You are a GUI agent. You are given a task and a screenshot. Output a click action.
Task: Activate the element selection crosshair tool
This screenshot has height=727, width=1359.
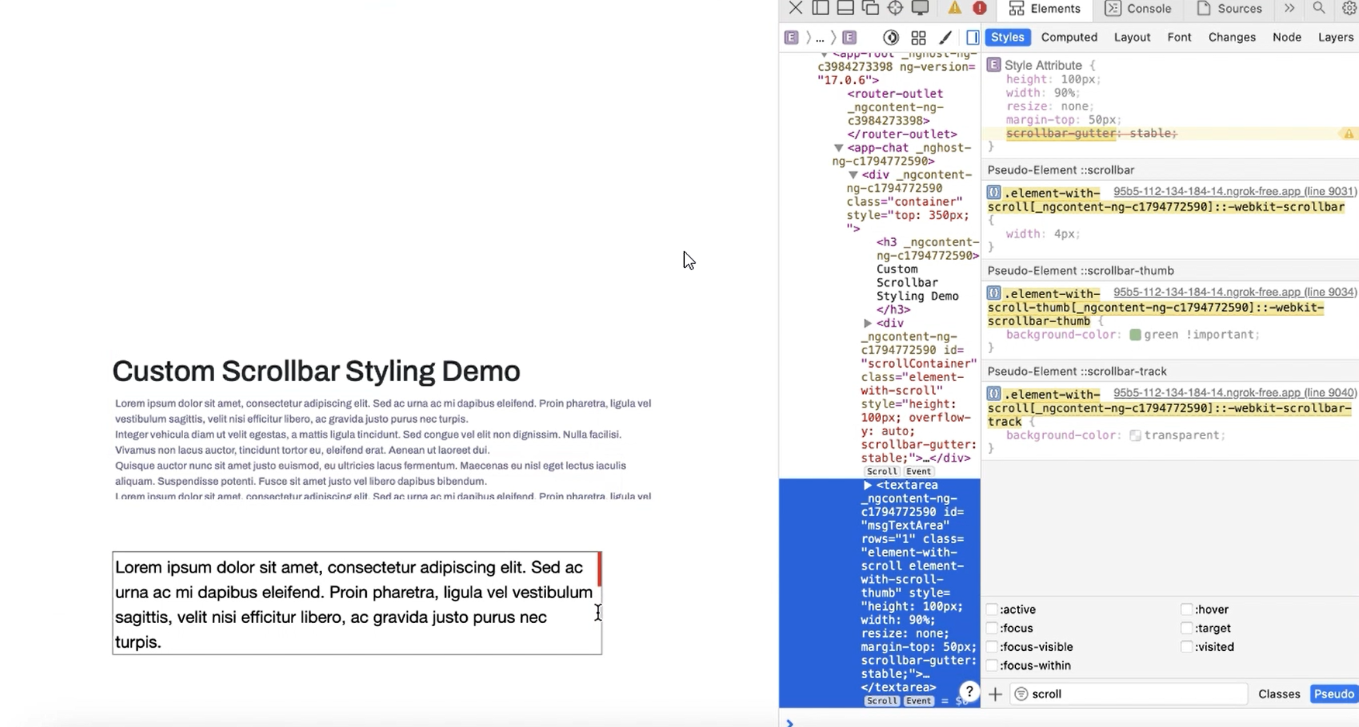pos(896,8)
